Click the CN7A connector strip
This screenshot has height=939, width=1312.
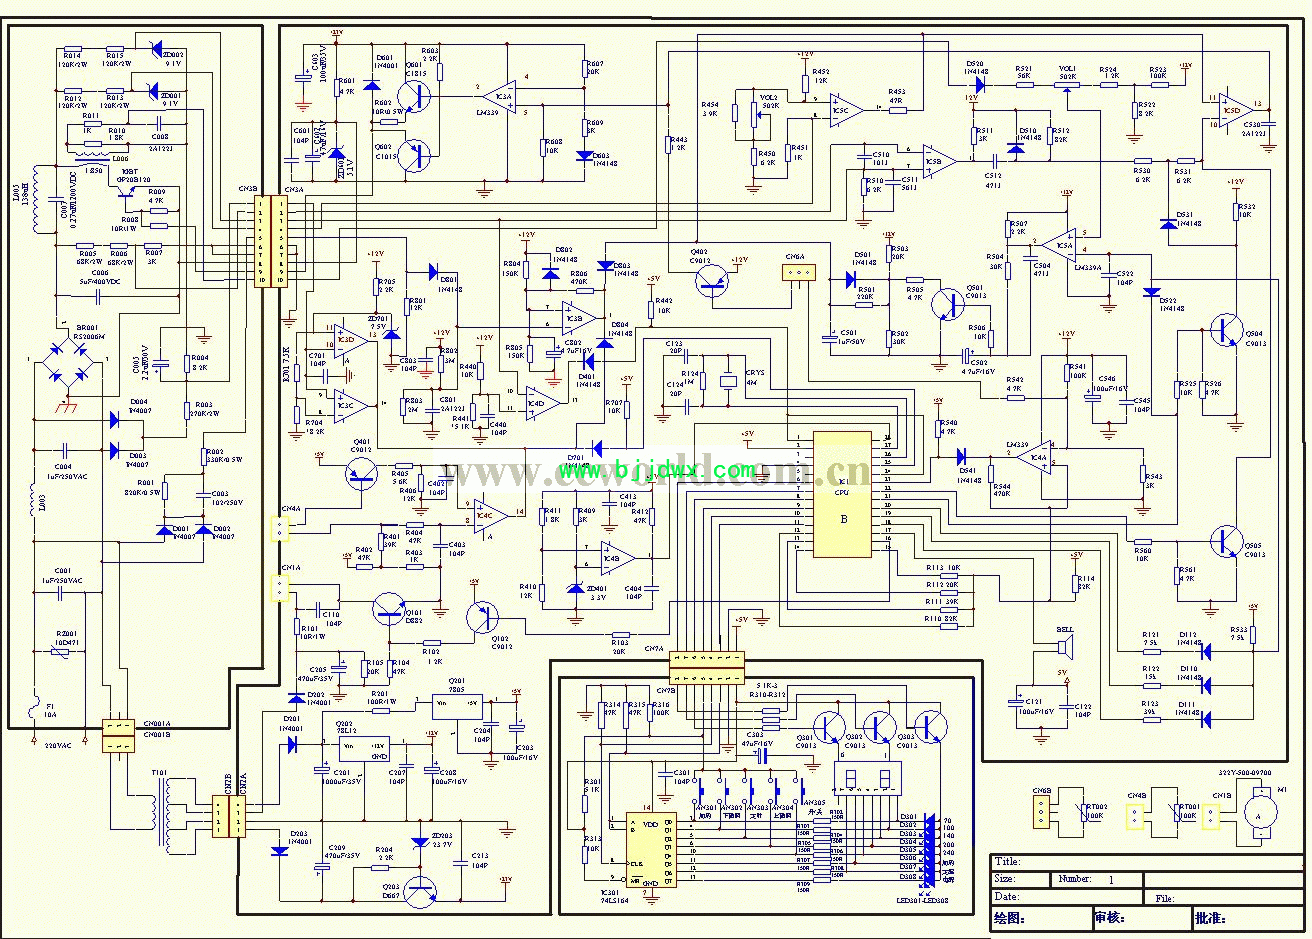[706, 661]
